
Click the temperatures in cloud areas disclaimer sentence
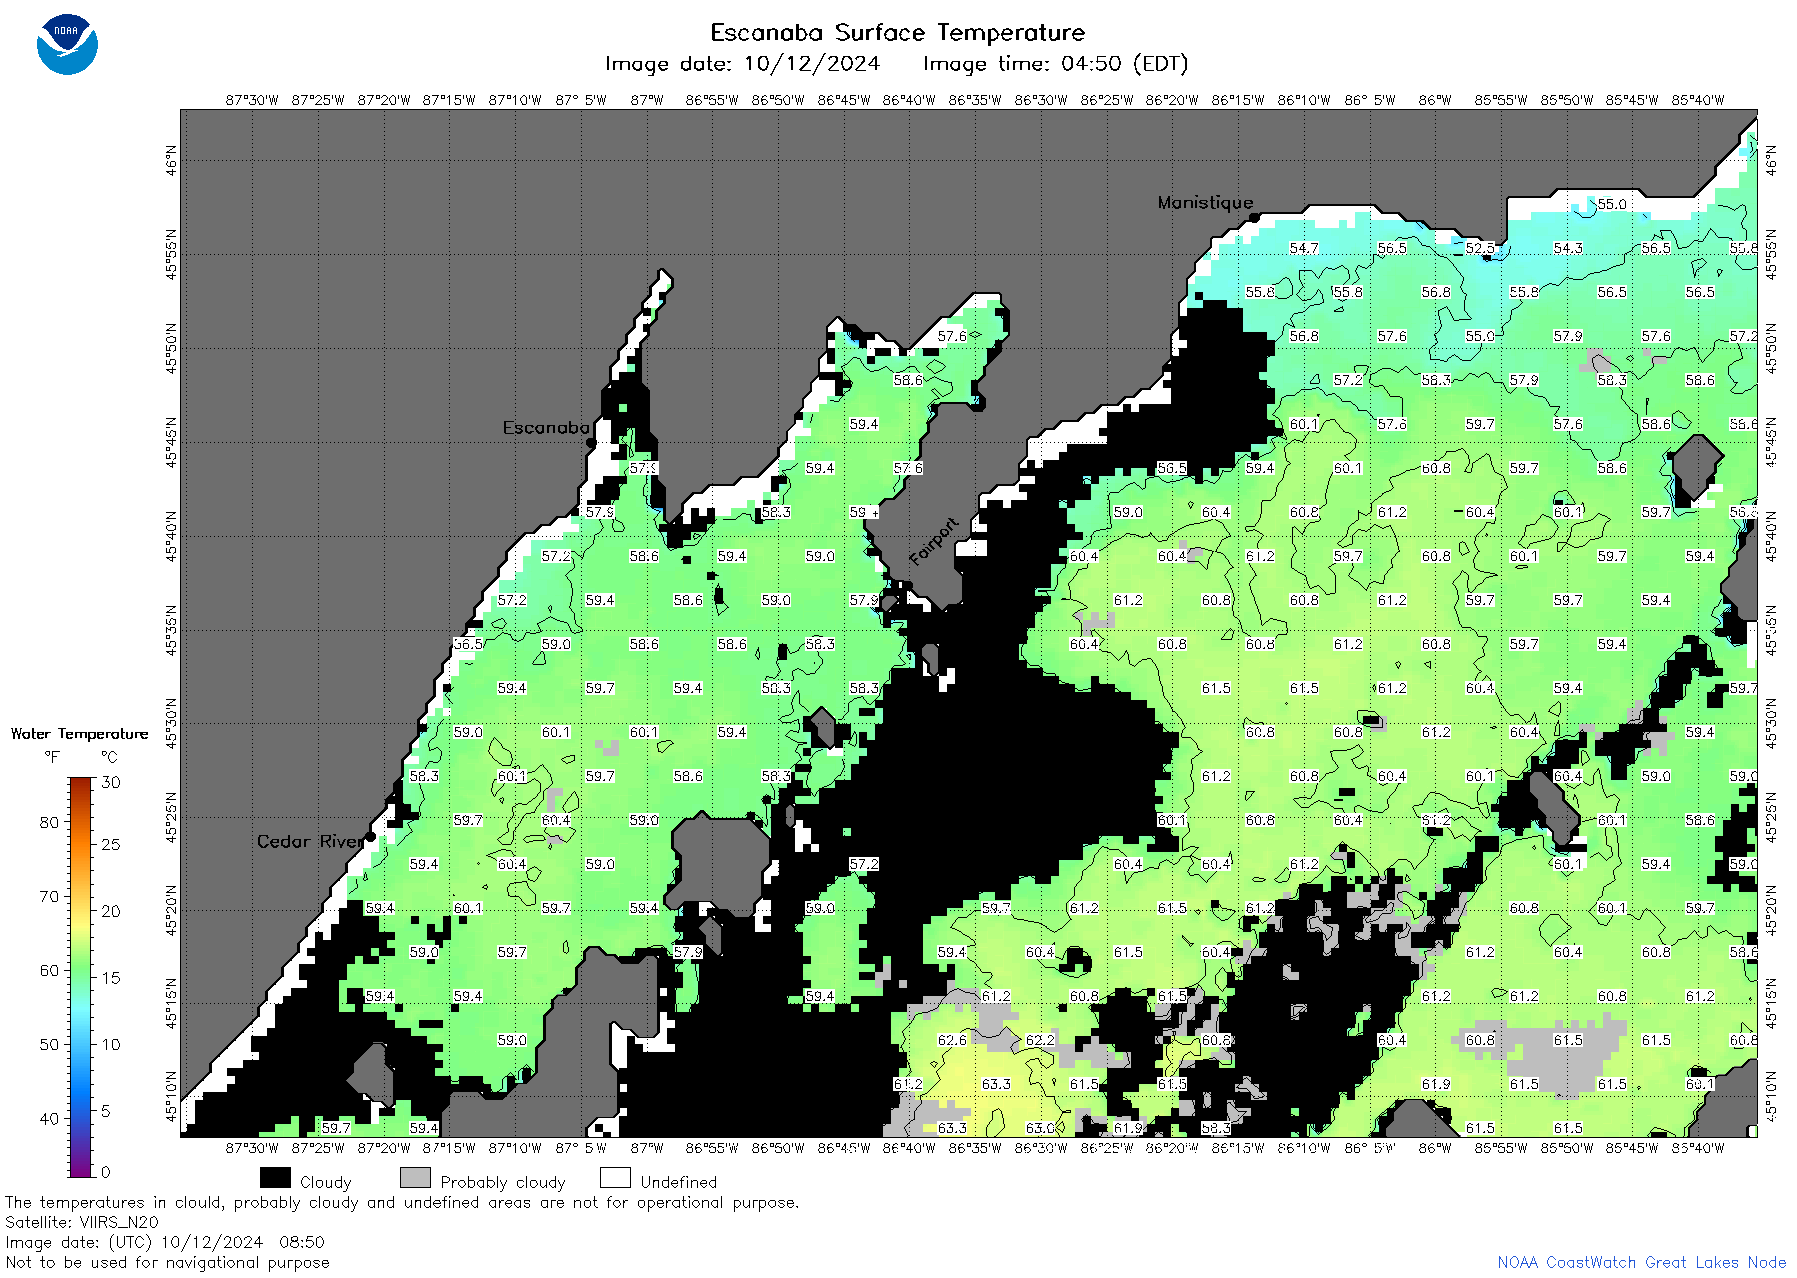(x=402, y=1202)
